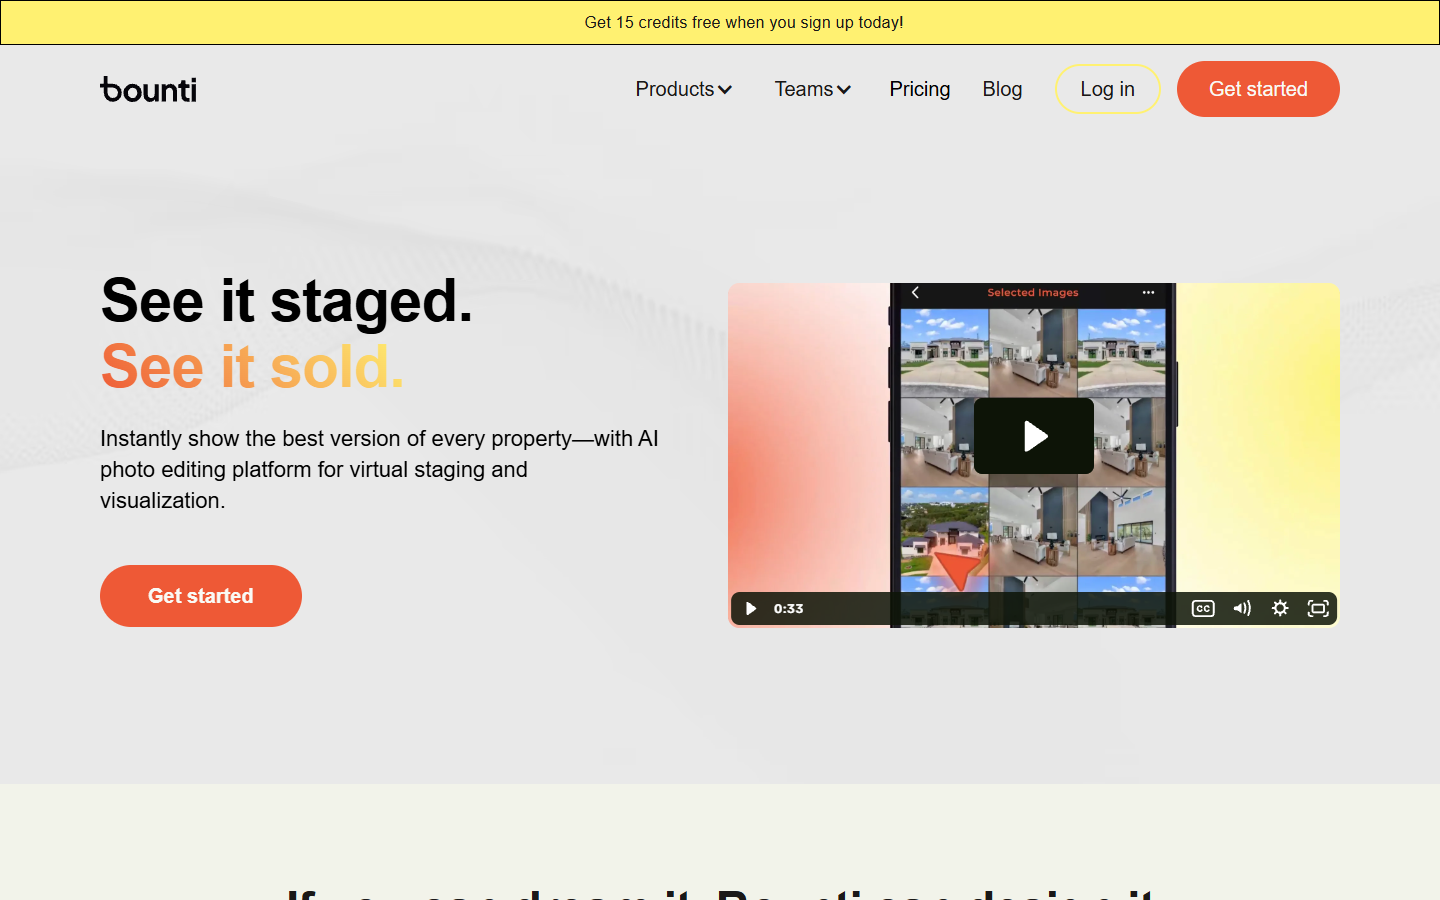Expand the Teams dropdown menu
Viewport: 1440px width, 900px height.
pyautogui.click(x=812, y=89)
